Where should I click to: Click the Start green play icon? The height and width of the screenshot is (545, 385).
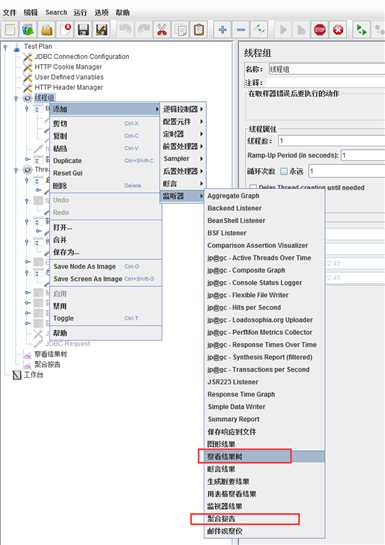tap(284, 30)
